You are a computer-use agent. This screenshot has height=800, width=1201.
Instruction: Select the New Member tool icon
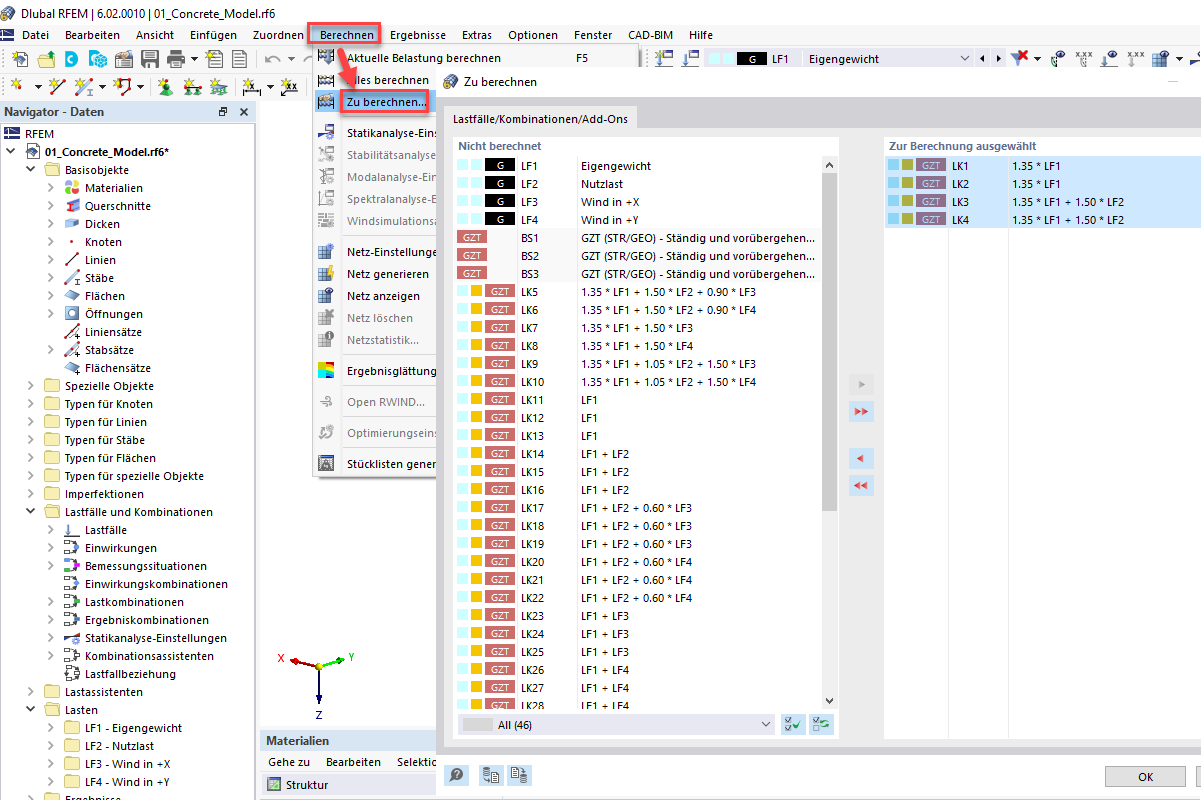(x=85, y=87)
